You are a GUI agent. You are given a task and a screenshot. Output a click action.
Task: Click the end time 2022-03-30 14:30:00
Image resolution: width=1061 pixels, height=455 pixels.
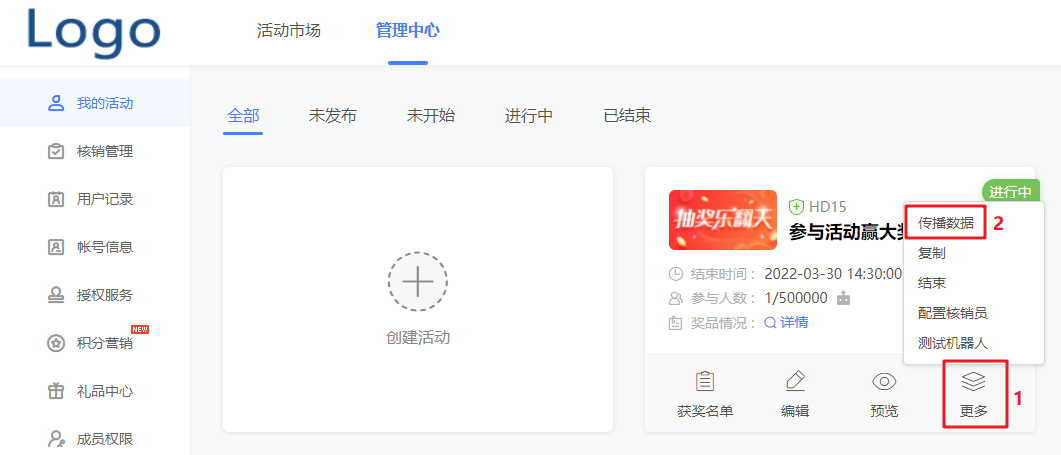[x=834, y=274]
